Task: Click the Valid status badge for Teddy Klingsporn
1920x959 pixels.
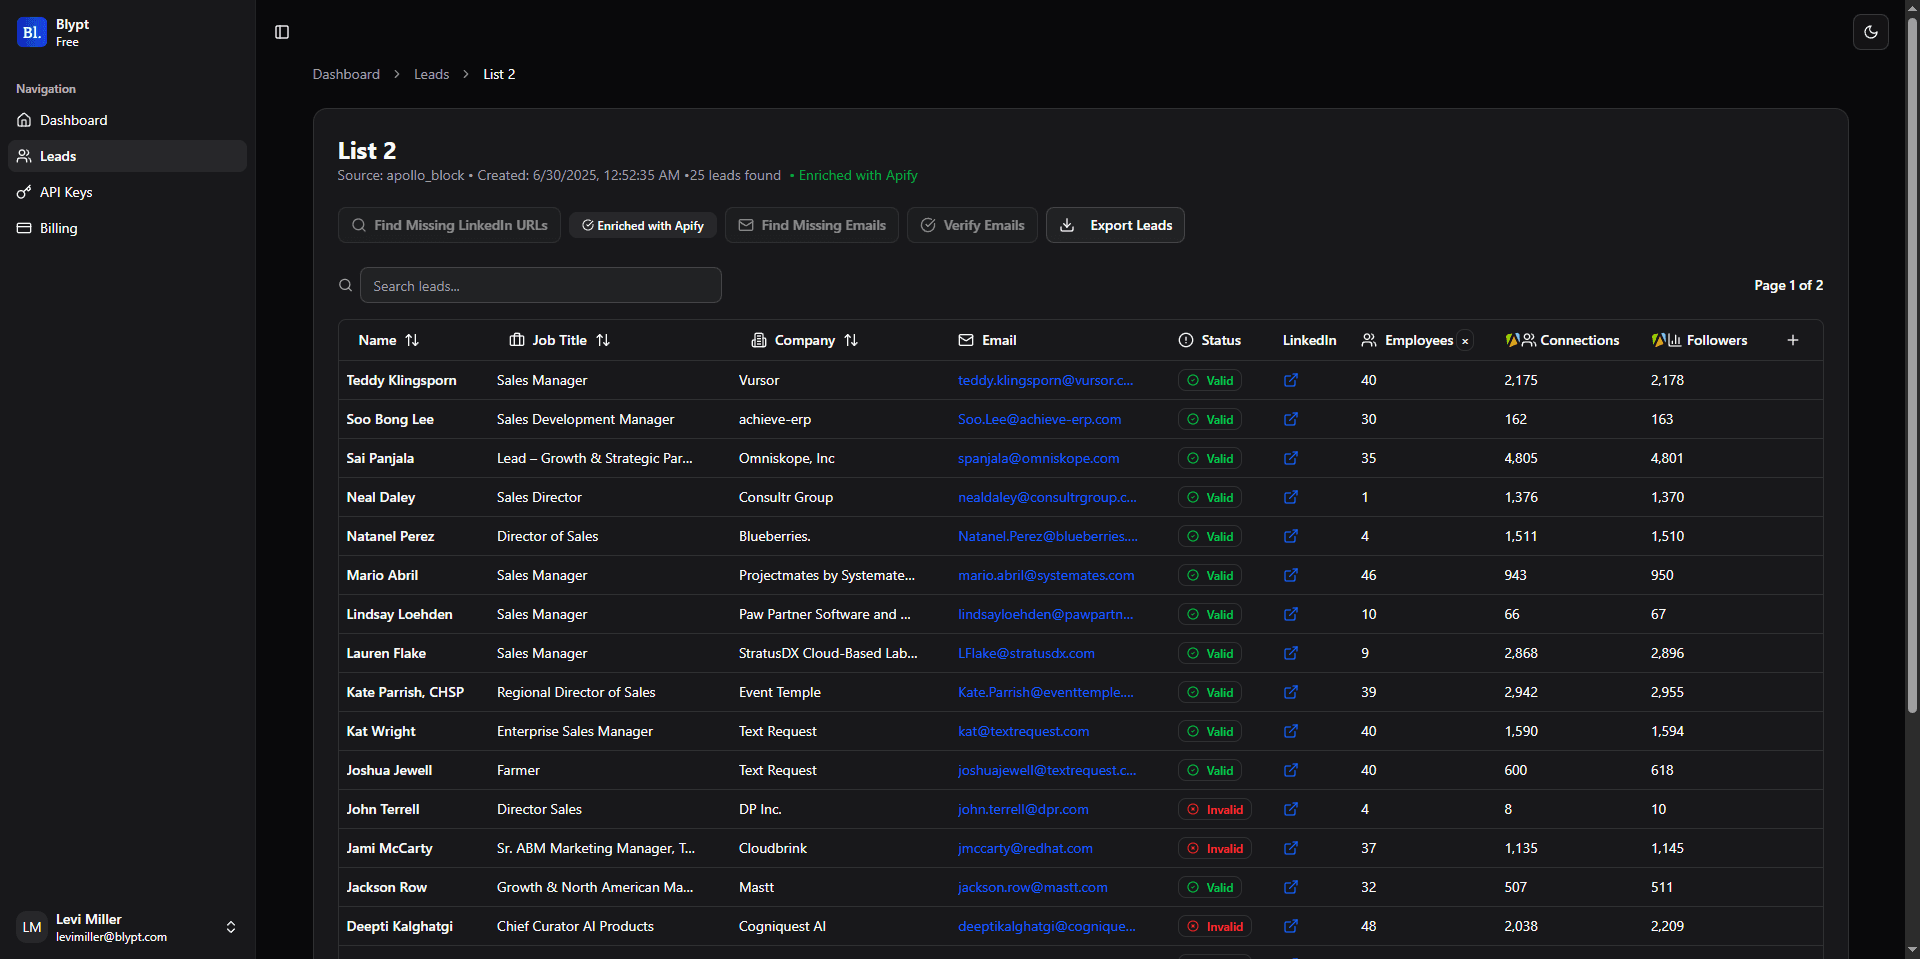Action: 1209,380
